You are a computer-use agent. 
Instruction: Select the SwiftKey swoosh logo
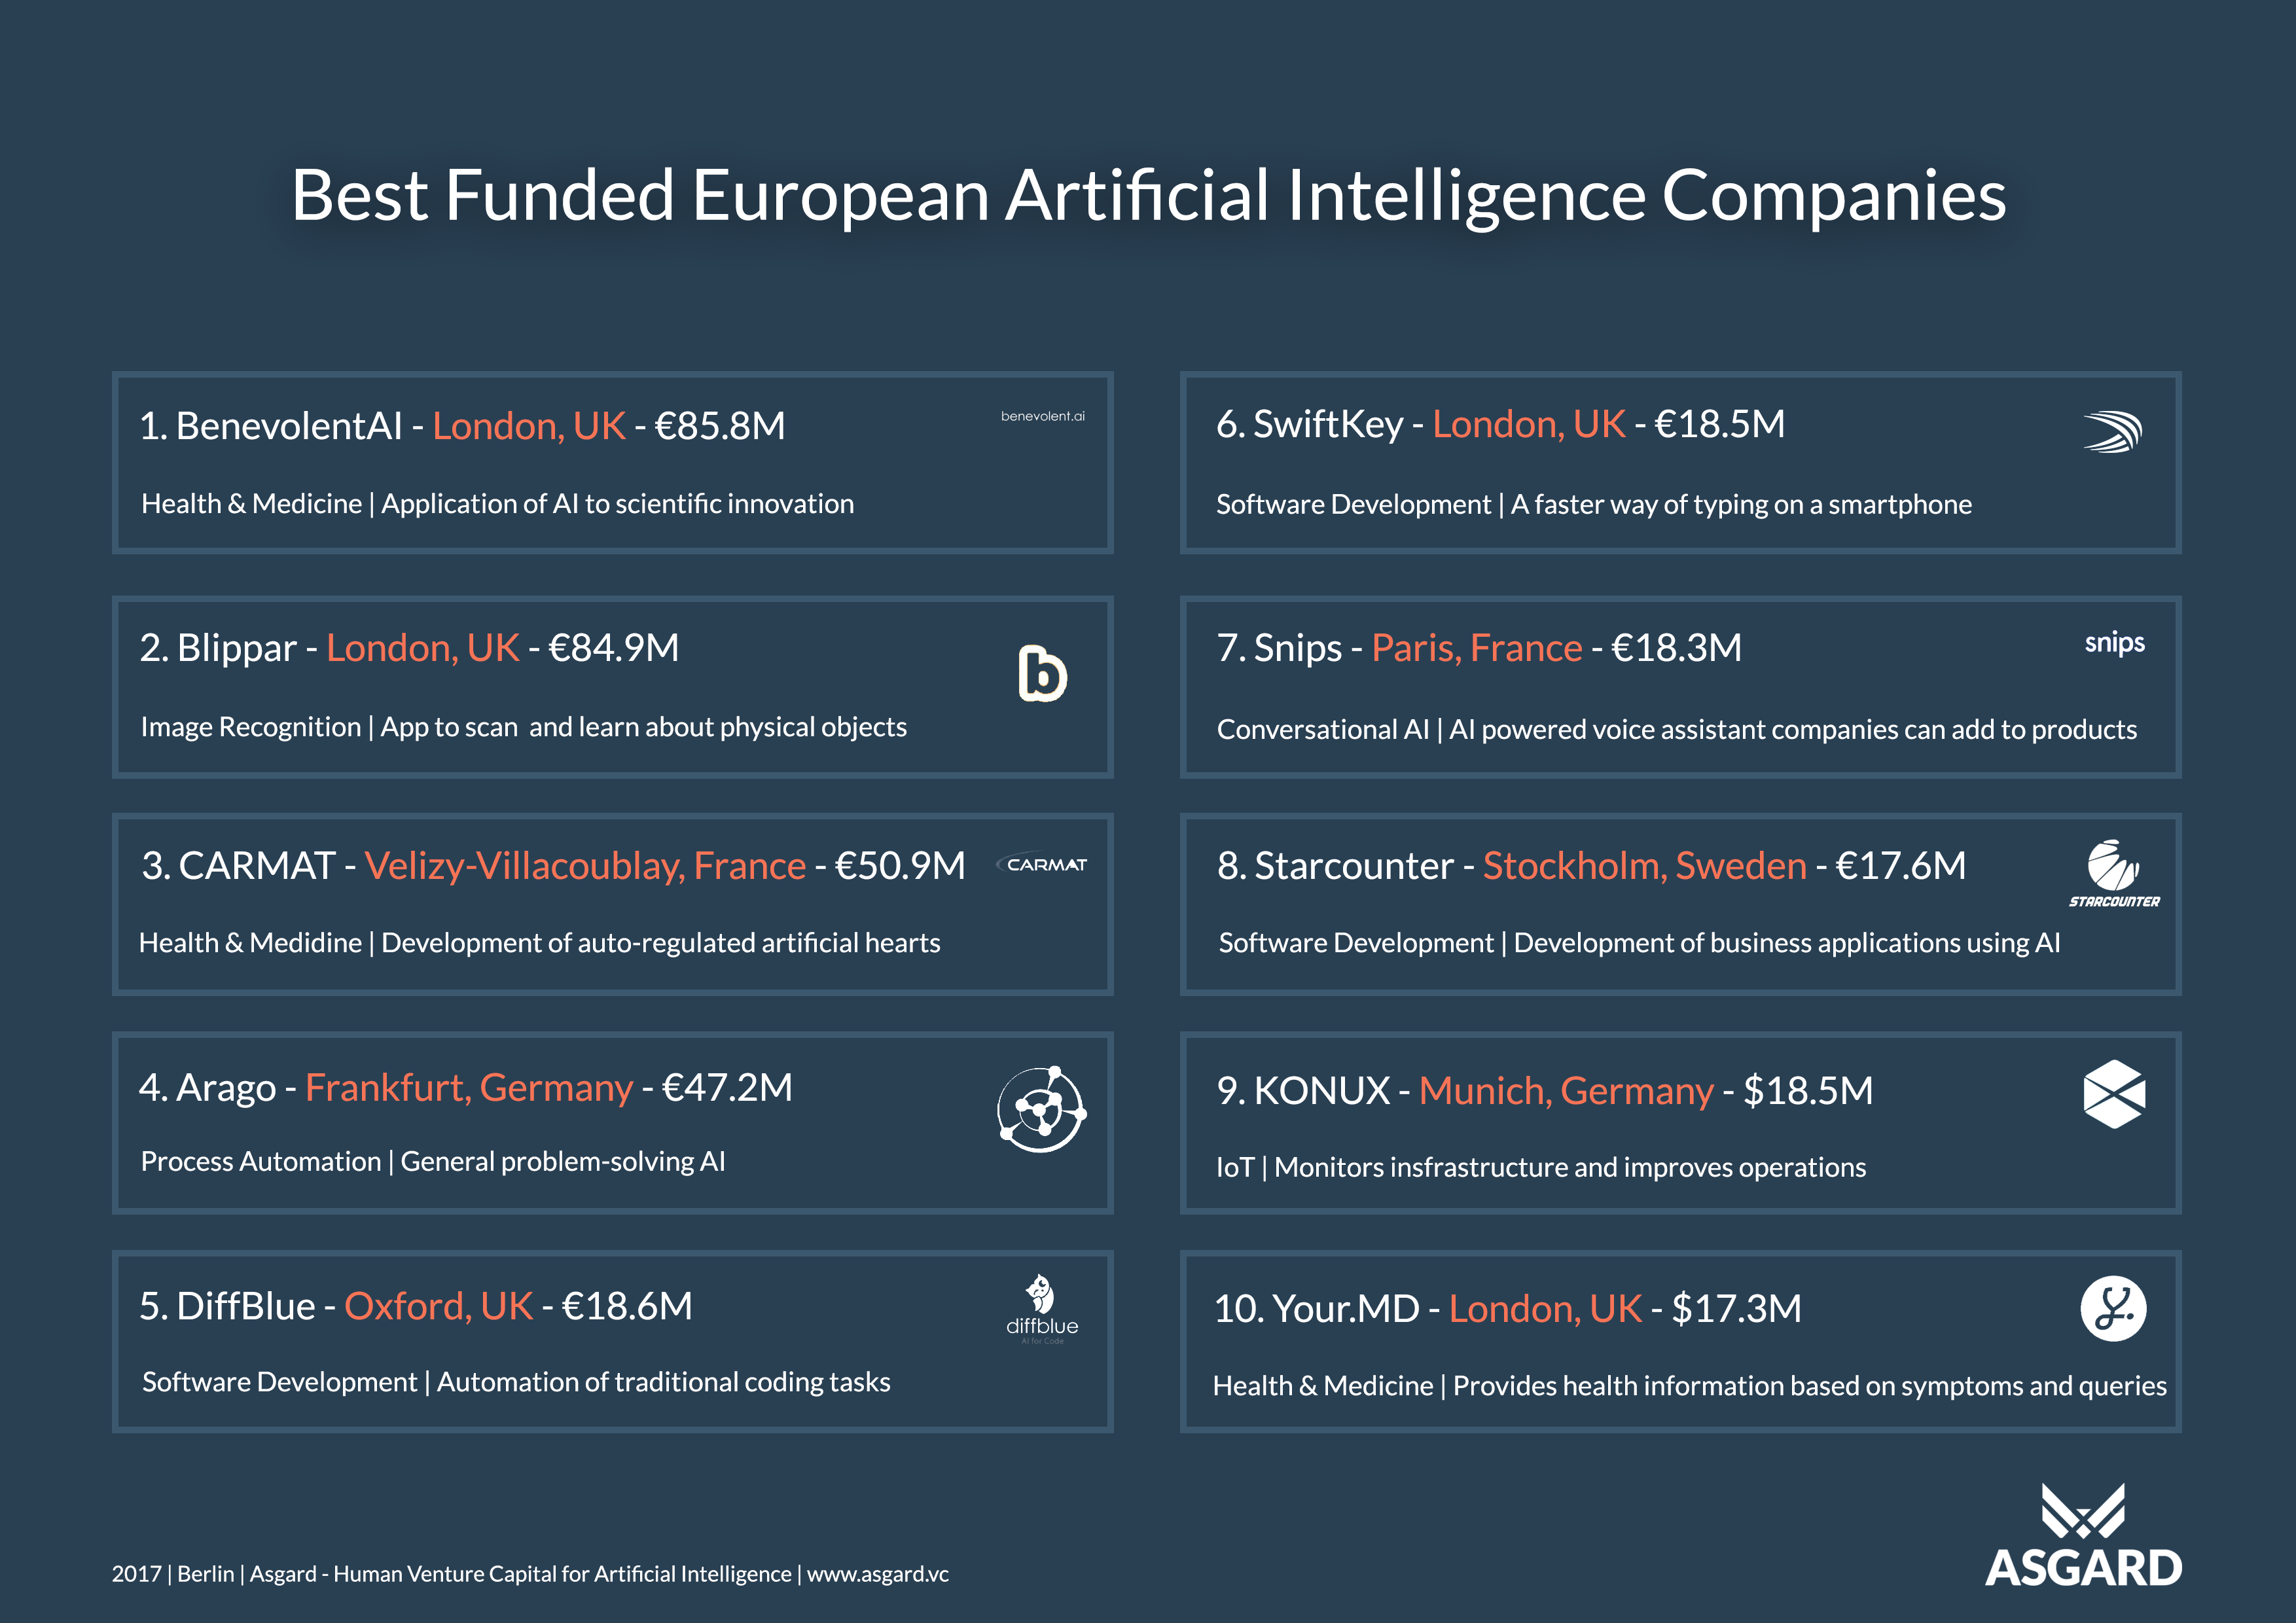2112,432
